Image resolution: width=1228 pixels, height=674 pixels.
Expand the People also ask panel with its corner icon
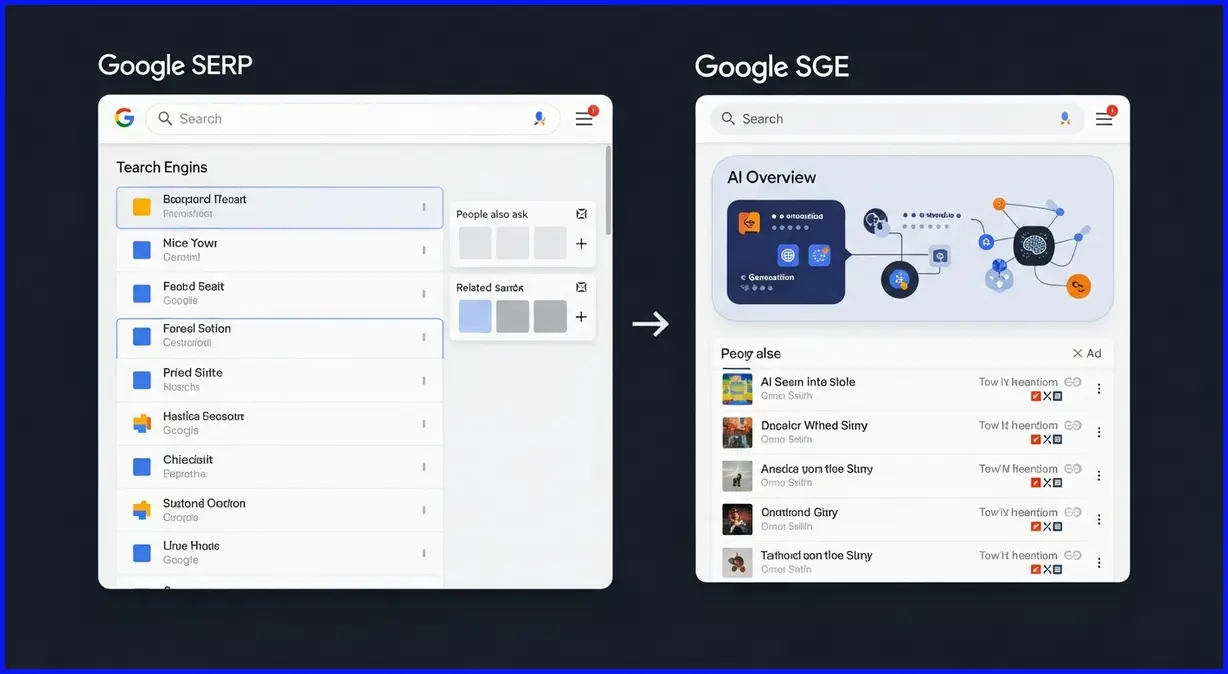pyautogui.click(x=582, y=214)
